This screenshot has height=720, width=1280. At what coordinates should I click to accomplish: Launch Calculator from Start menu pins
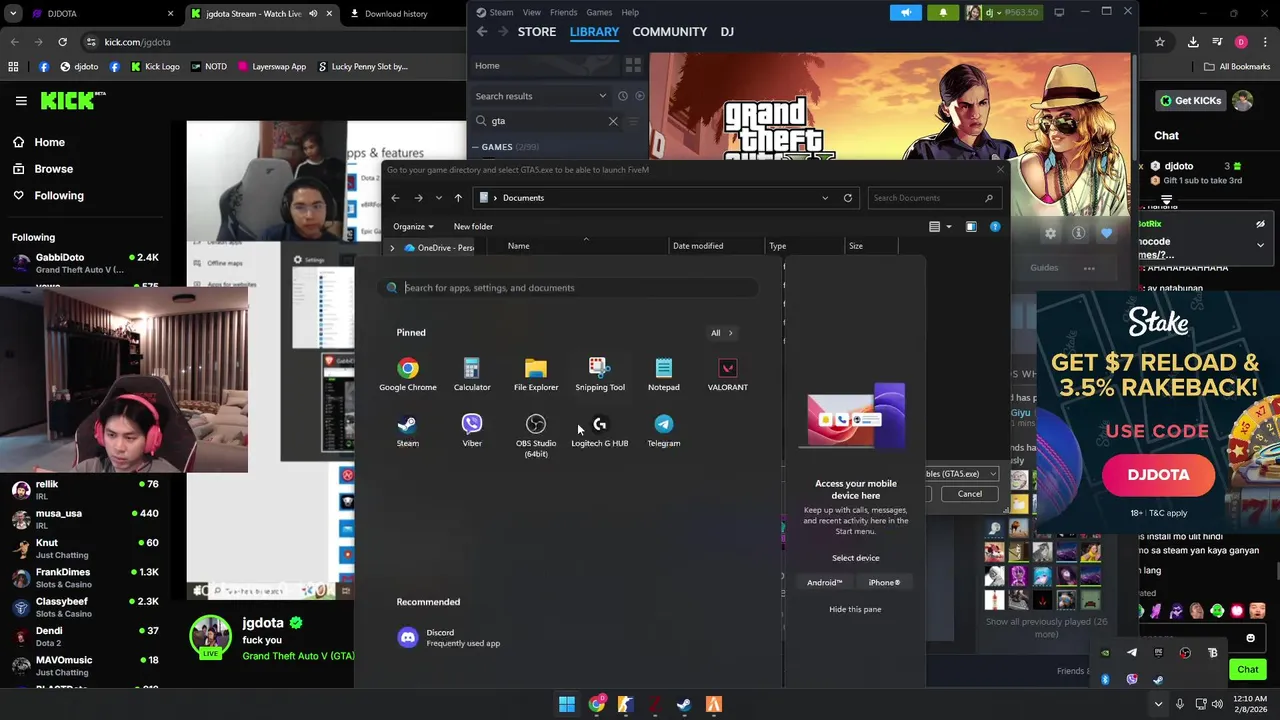(472, 374)
